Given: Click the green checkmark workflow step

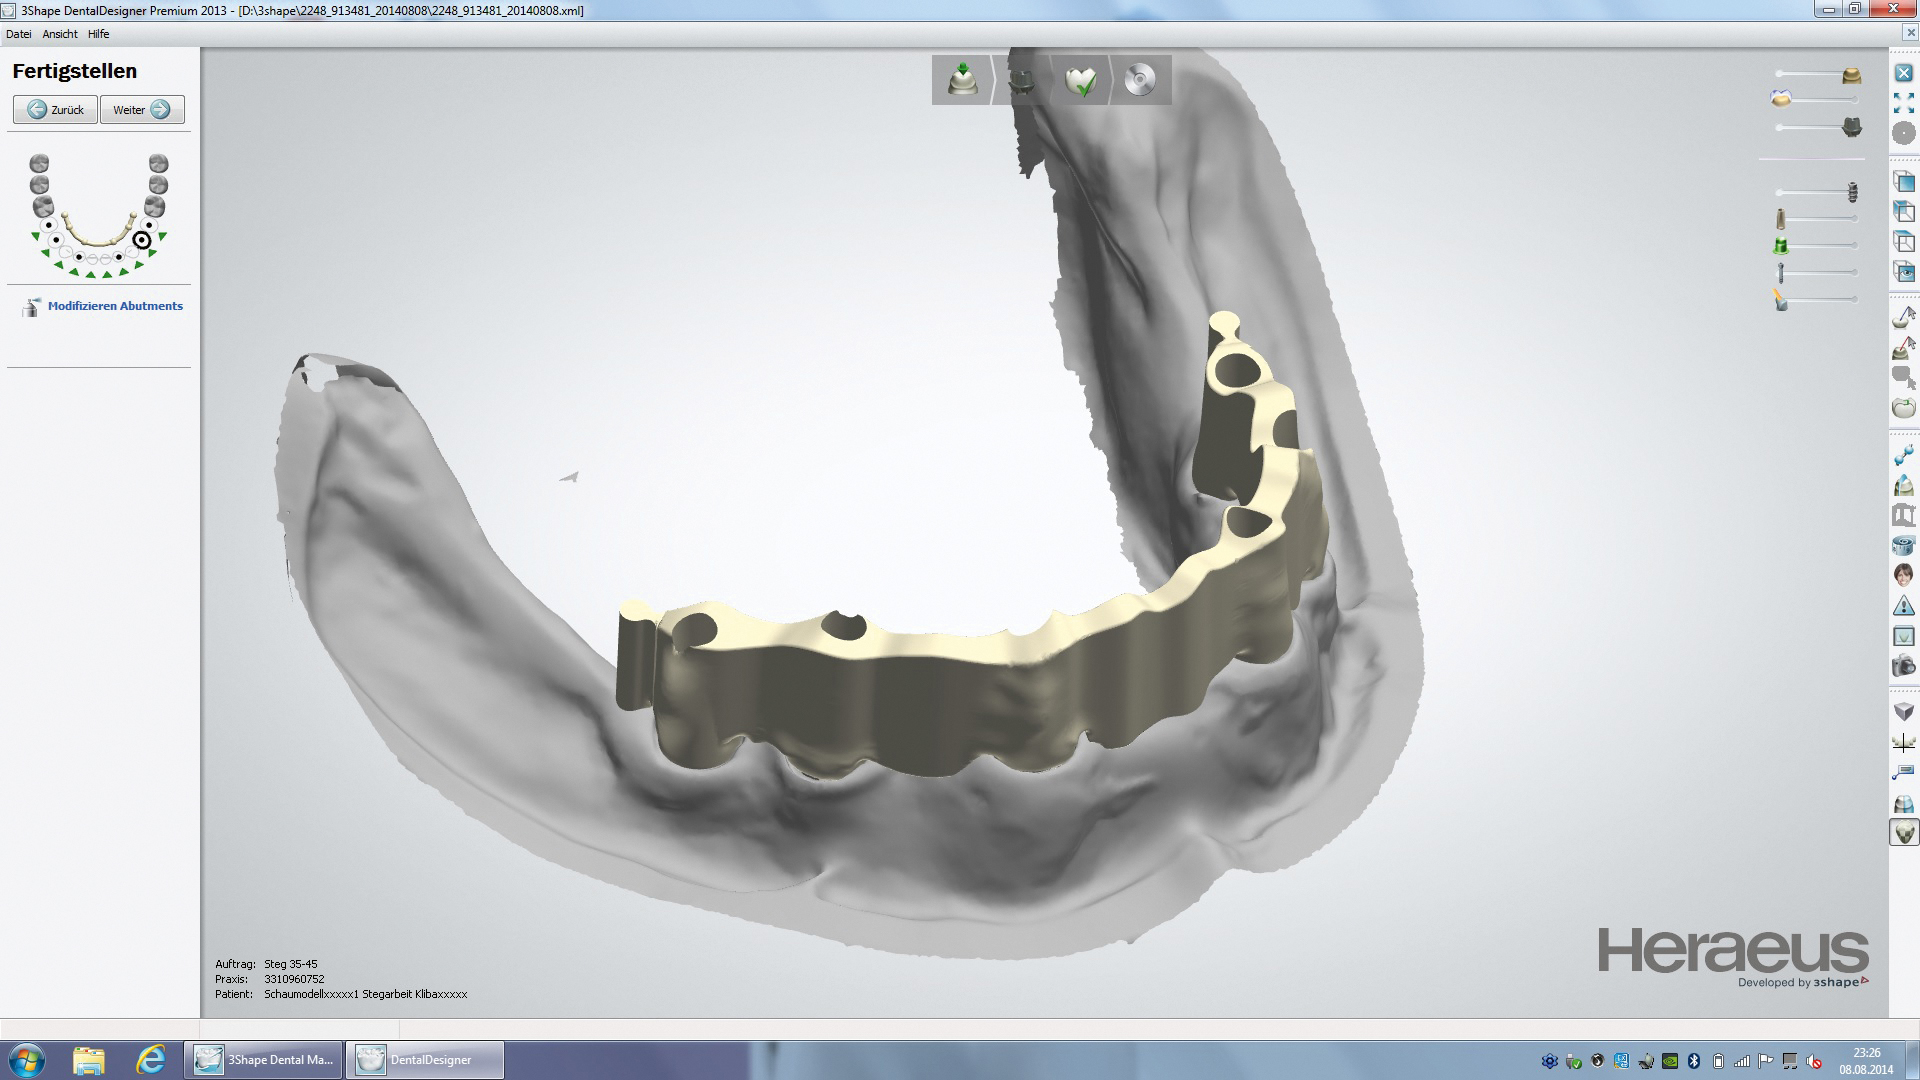Looking at the screenshot, I should pyautogui.click(x=1081, y=80).
